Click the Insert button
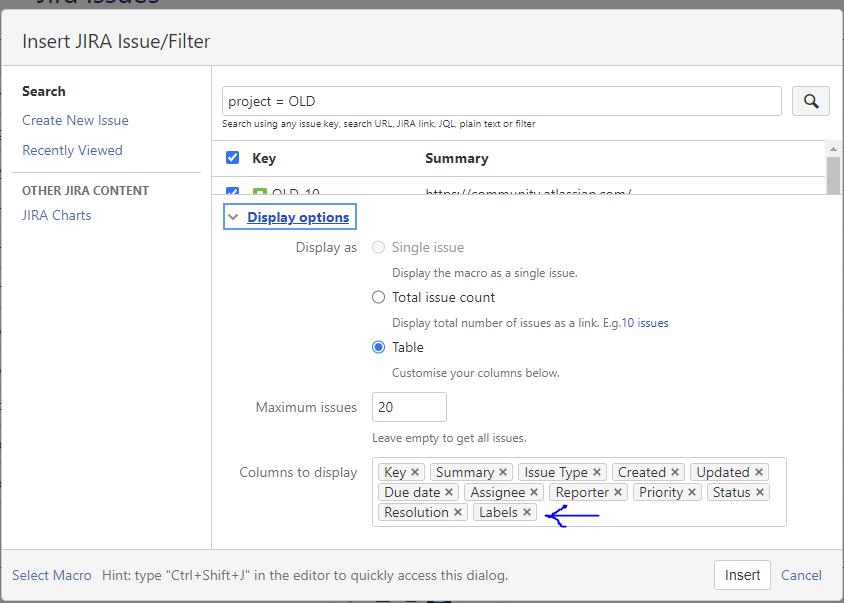The image size is (844, 603). pos(742,575)
